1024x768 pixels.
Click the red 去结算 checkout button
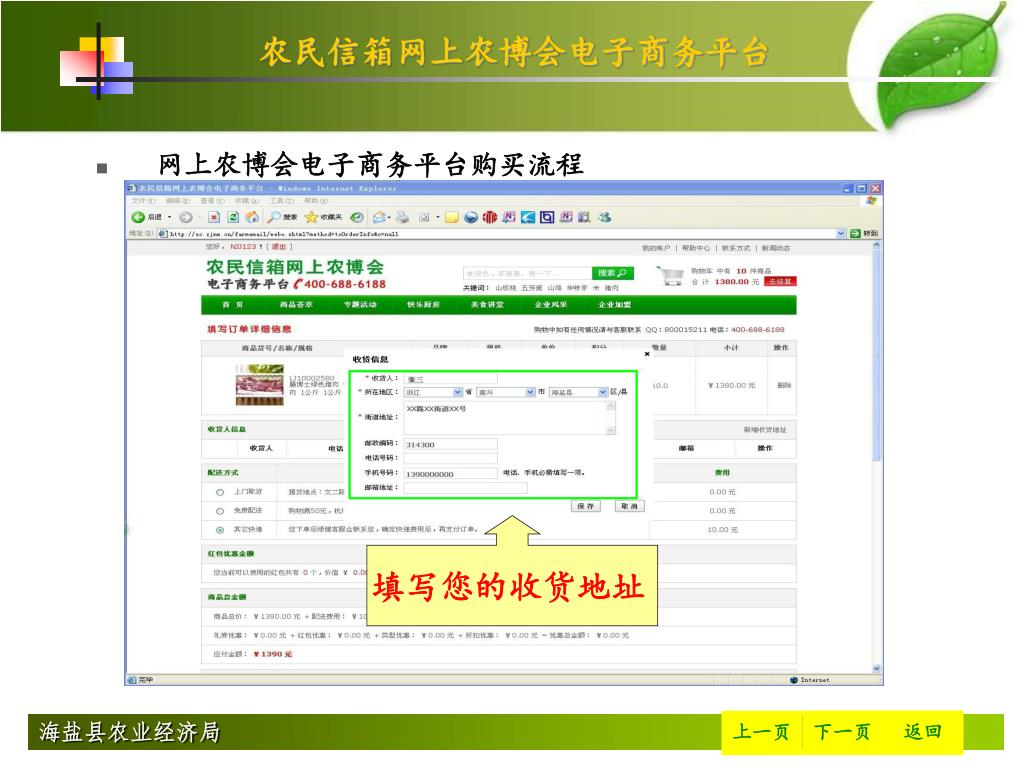tap(780, 281)
